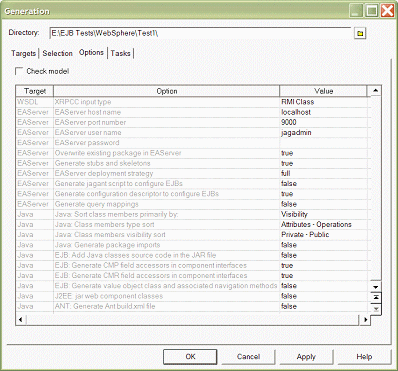Select value for ANT: Generate Ant build.xml file
Viewport: 398px width, 371px height.
coord(323,306)
